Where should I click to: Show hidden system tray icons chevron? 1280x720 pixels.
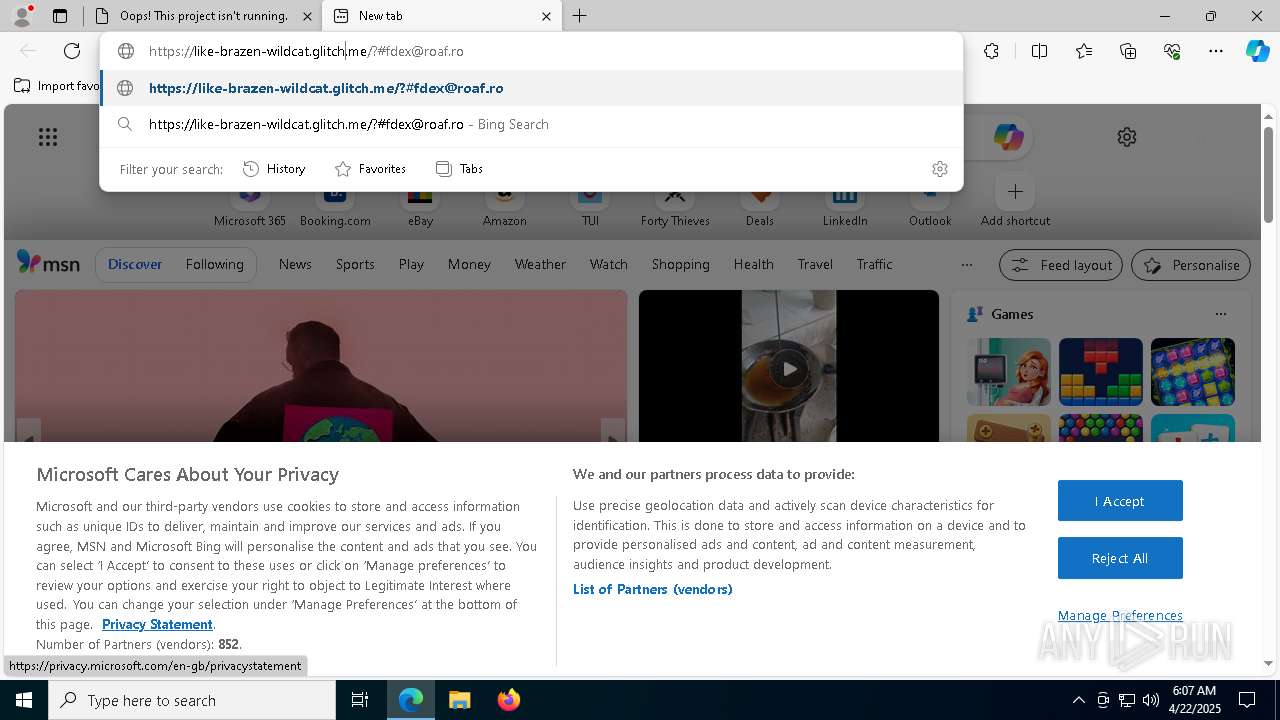point(1078,700)
